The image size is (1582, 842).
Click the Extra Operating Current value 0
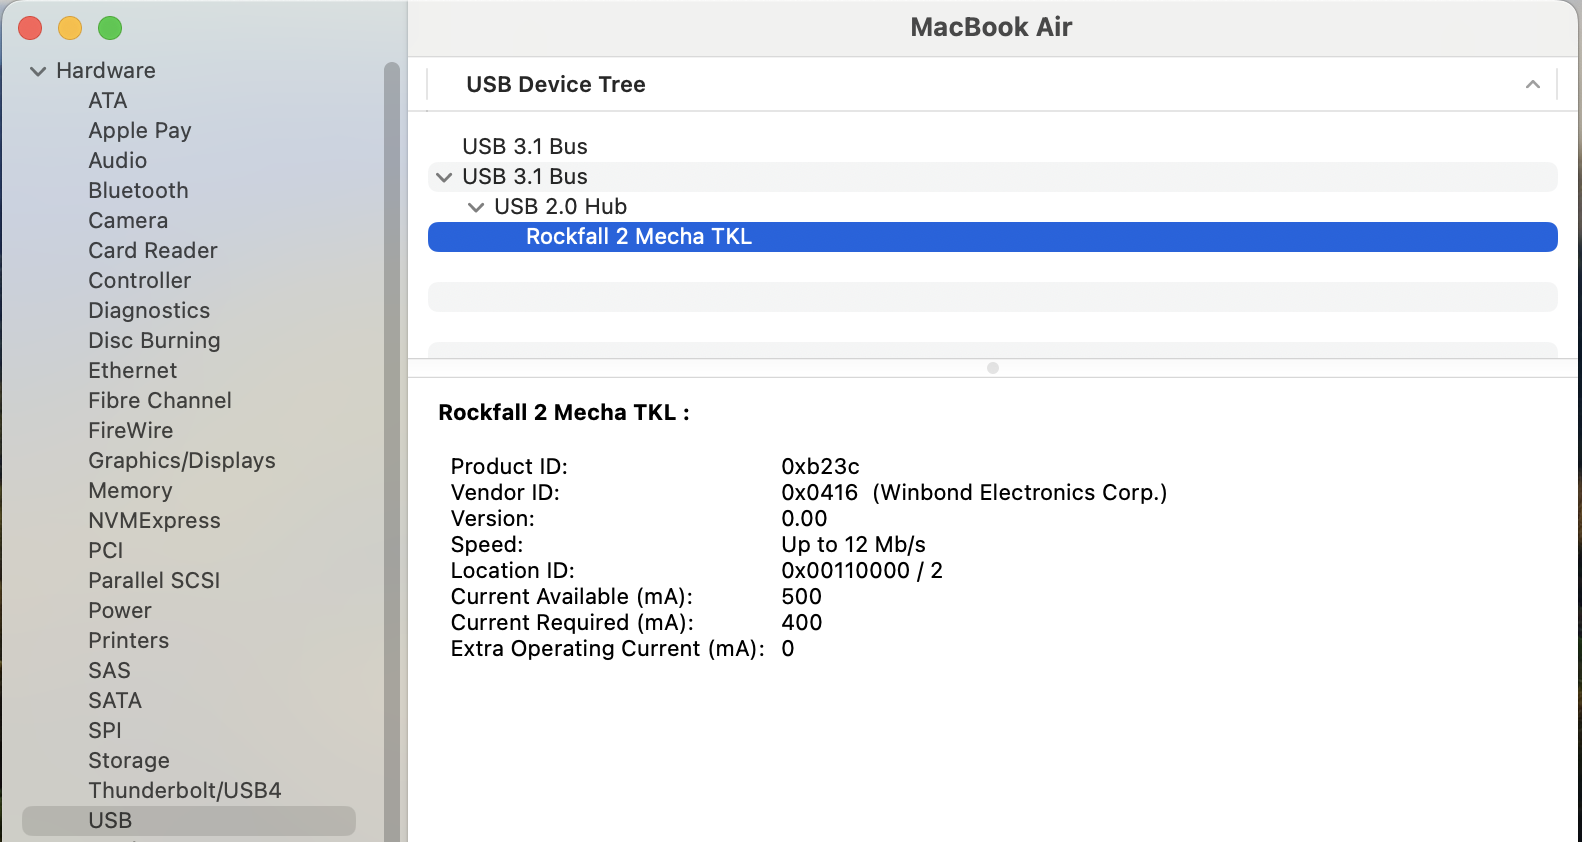point(788,649)
